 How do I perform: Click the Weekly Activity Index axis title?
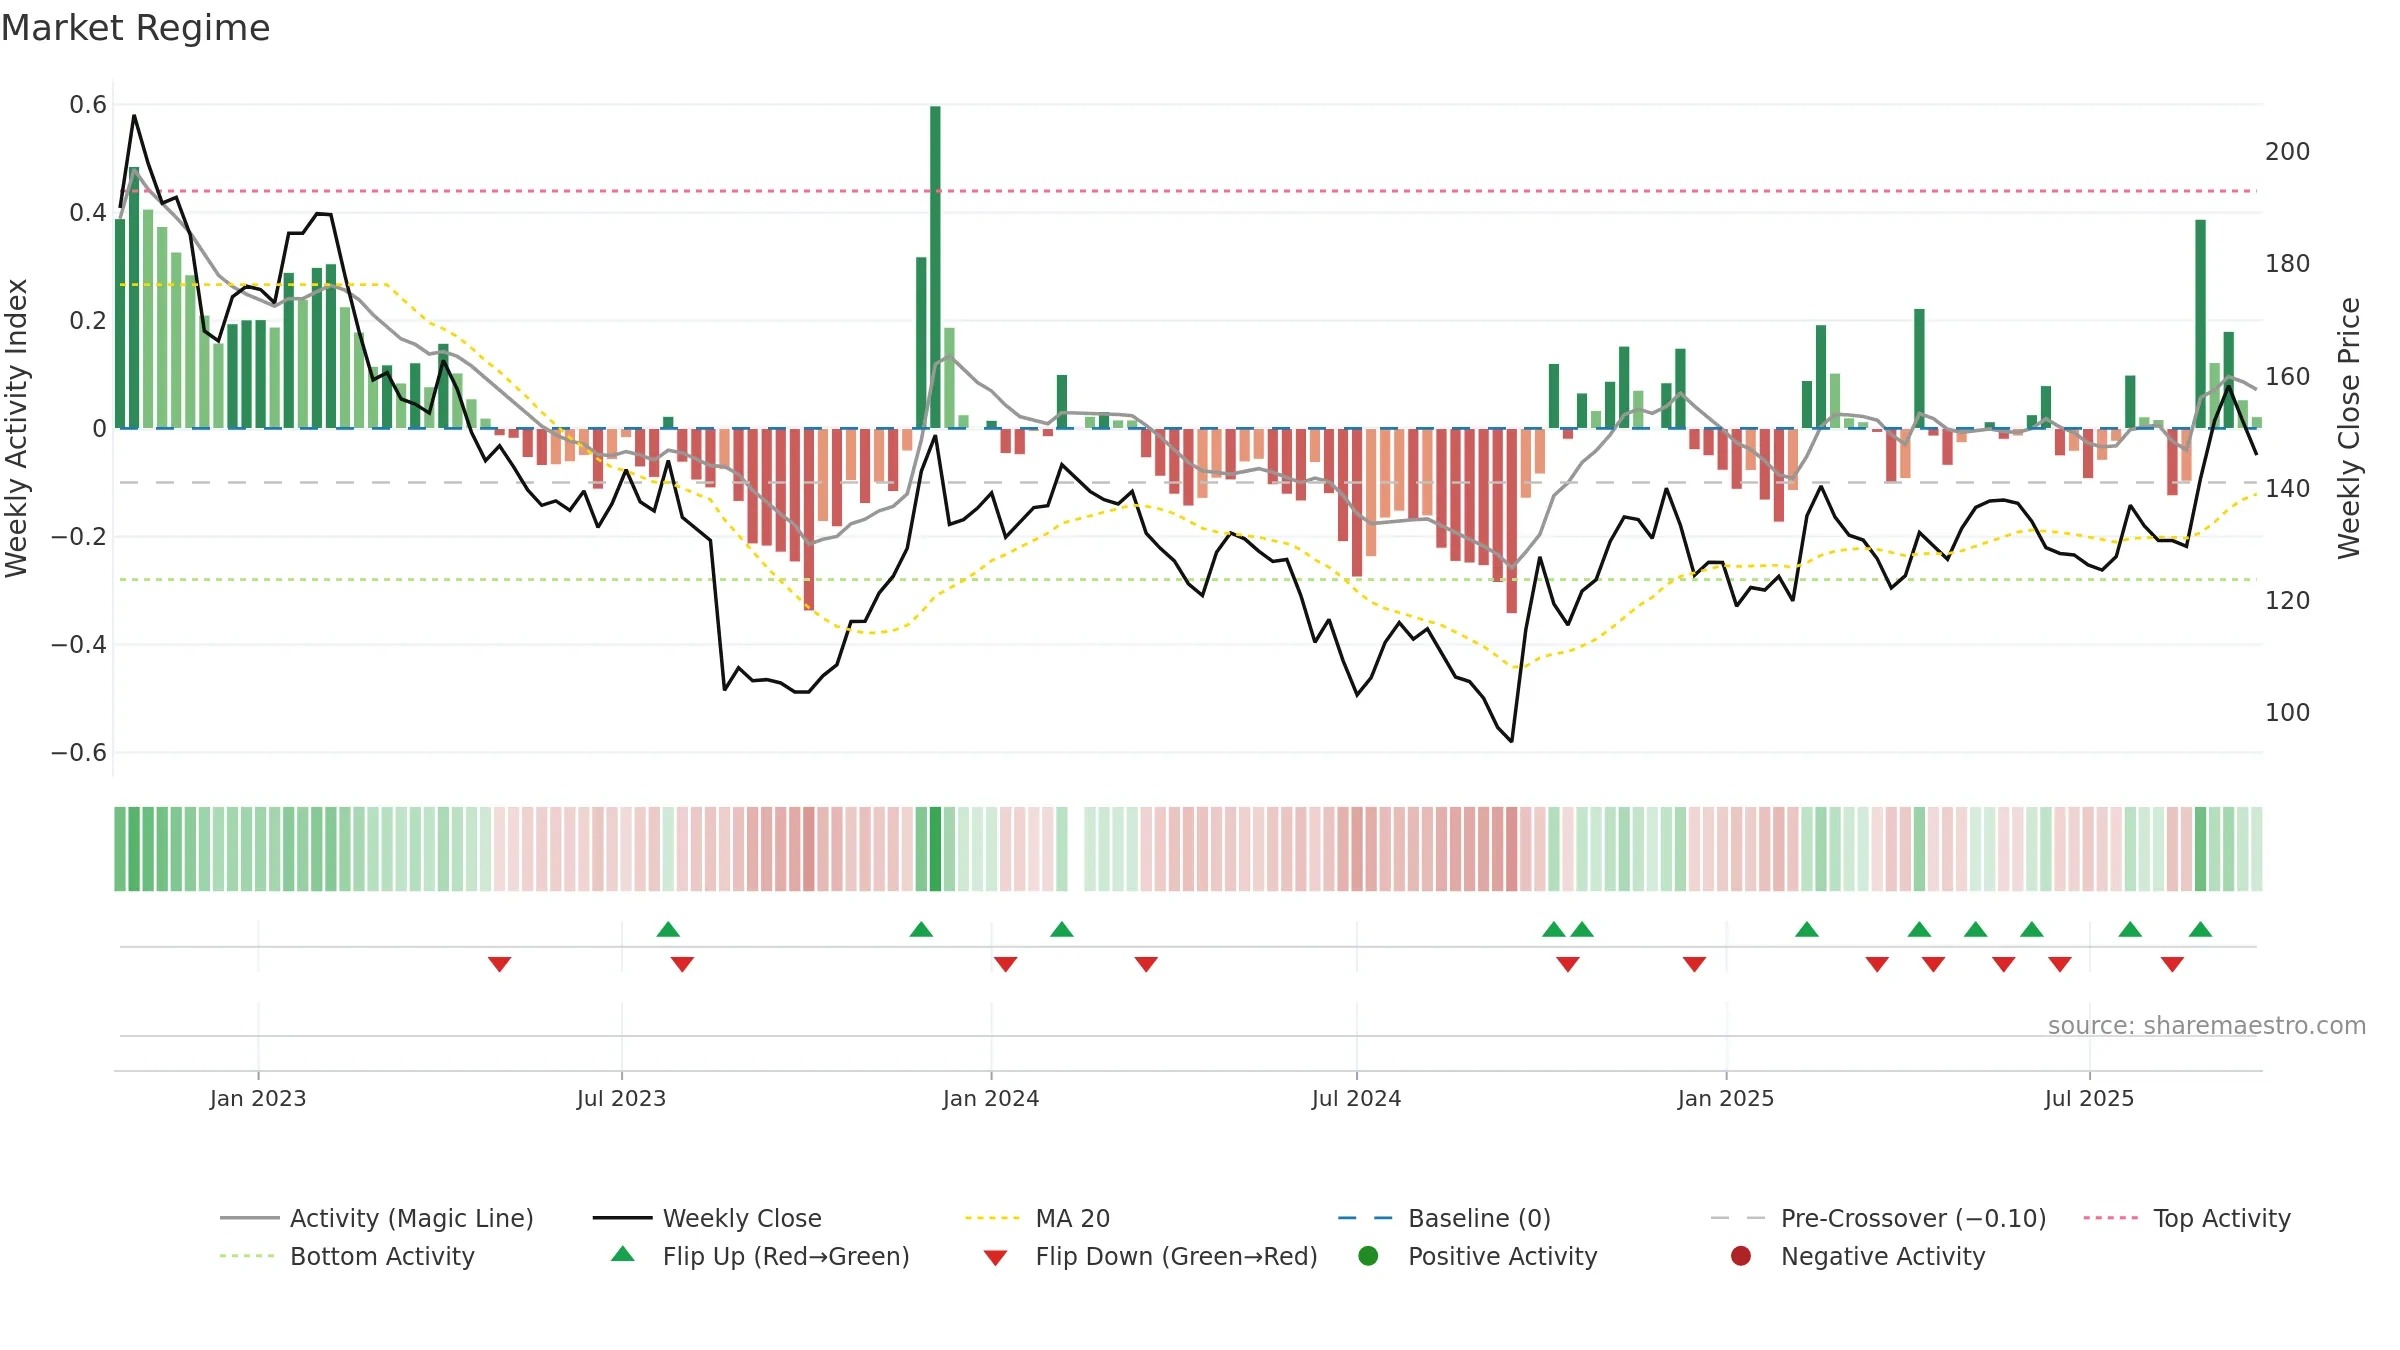[x=17, y=428]
